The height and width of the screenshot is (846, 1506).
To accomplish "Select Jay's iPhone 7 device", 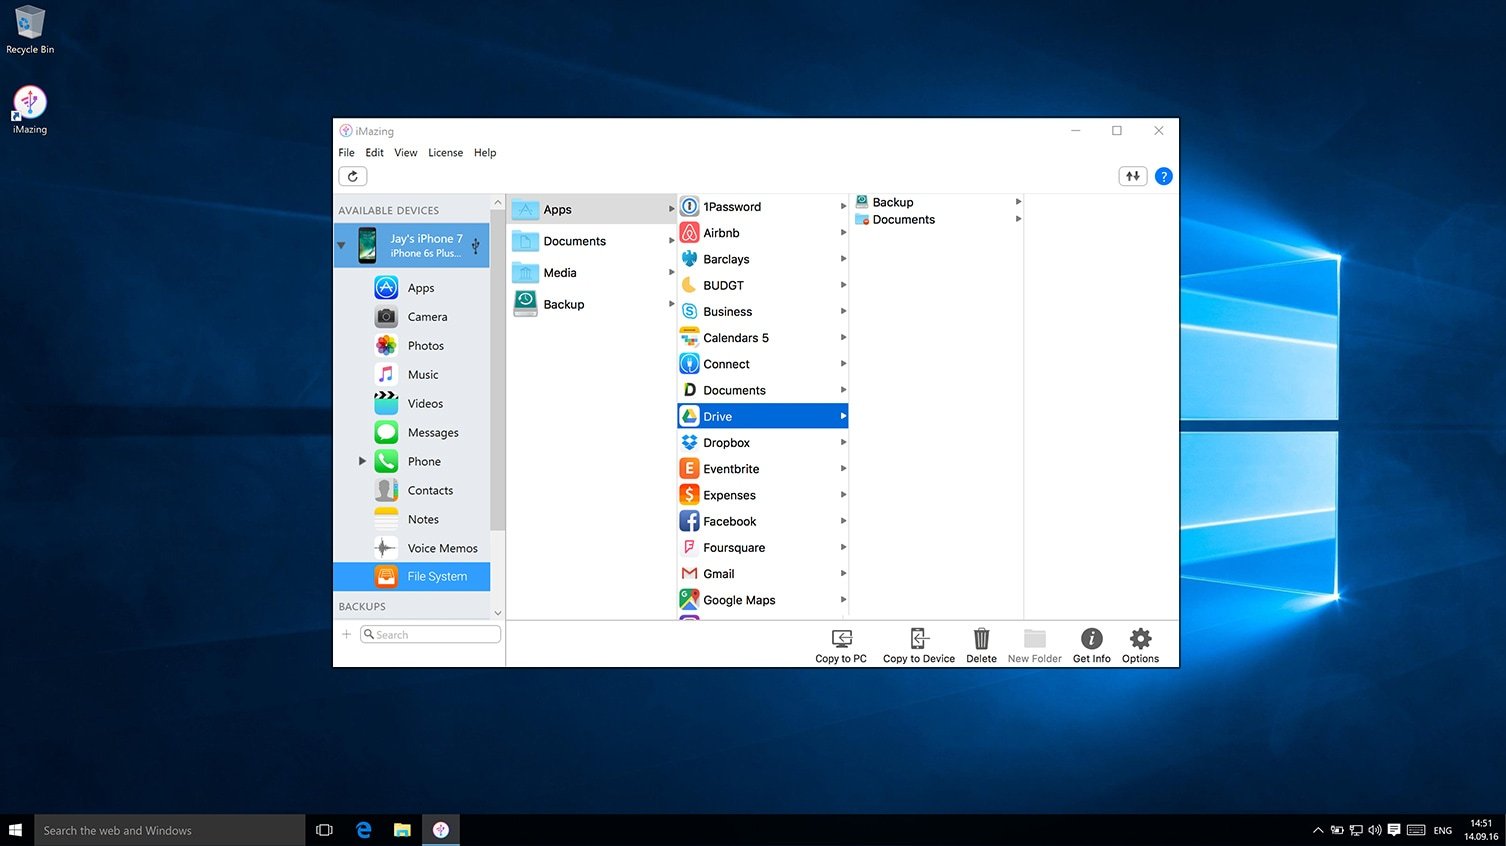I will coord(412,245).
